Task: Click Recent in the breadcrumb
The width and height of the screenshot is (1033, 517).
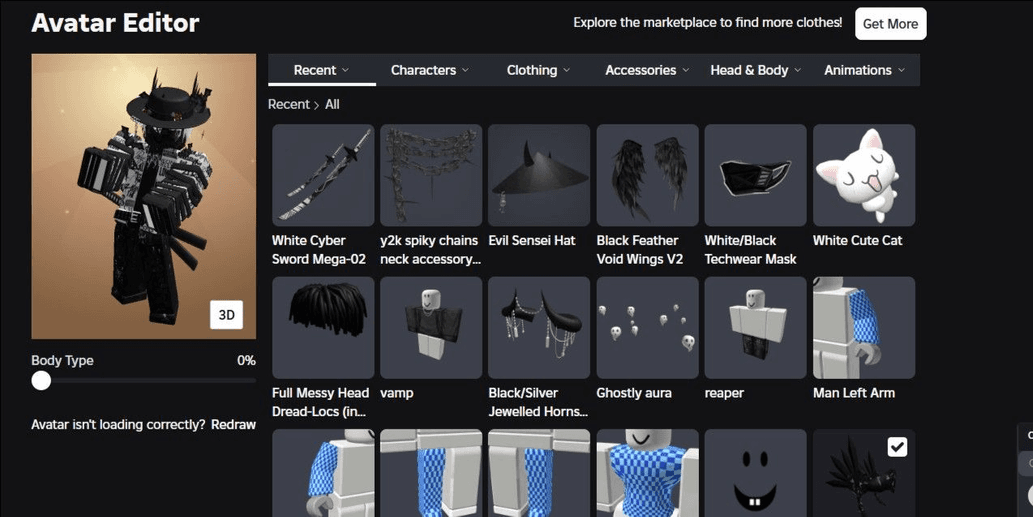Action: click(289, 104)
